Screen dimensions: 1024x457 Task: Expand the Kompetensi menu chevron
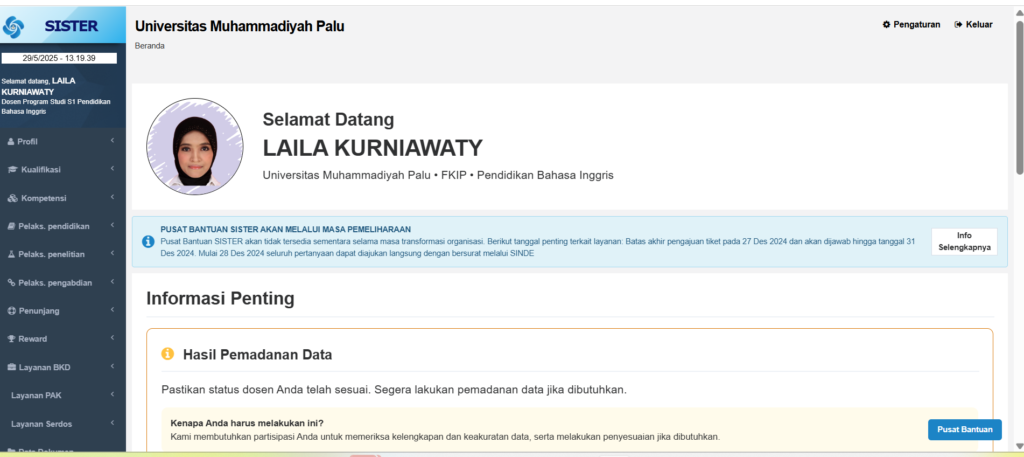pyautogui.click(x=112, y=197)
